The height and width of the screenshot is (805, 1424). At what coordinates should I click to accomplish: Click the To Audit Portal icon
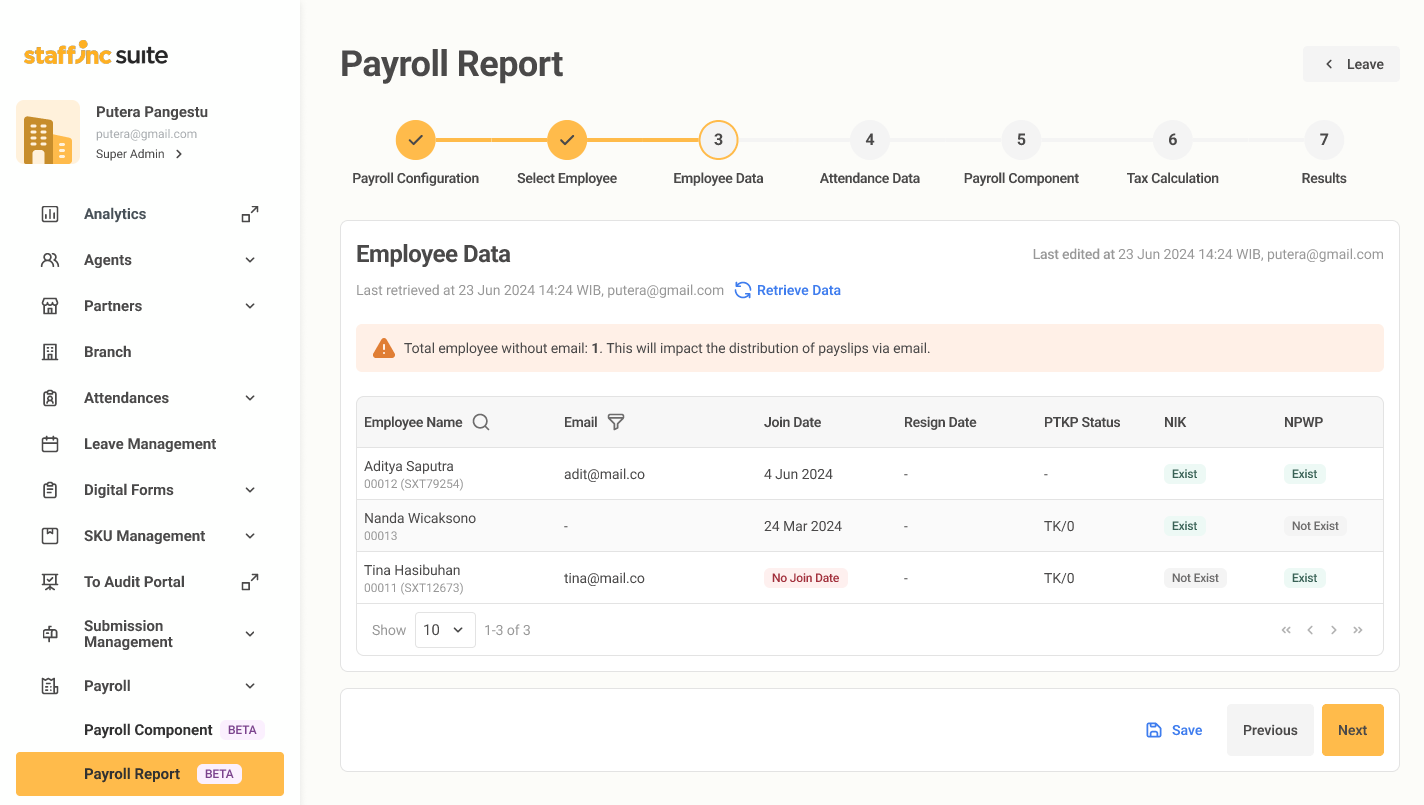pyautogui.click(x=50, y=582)
